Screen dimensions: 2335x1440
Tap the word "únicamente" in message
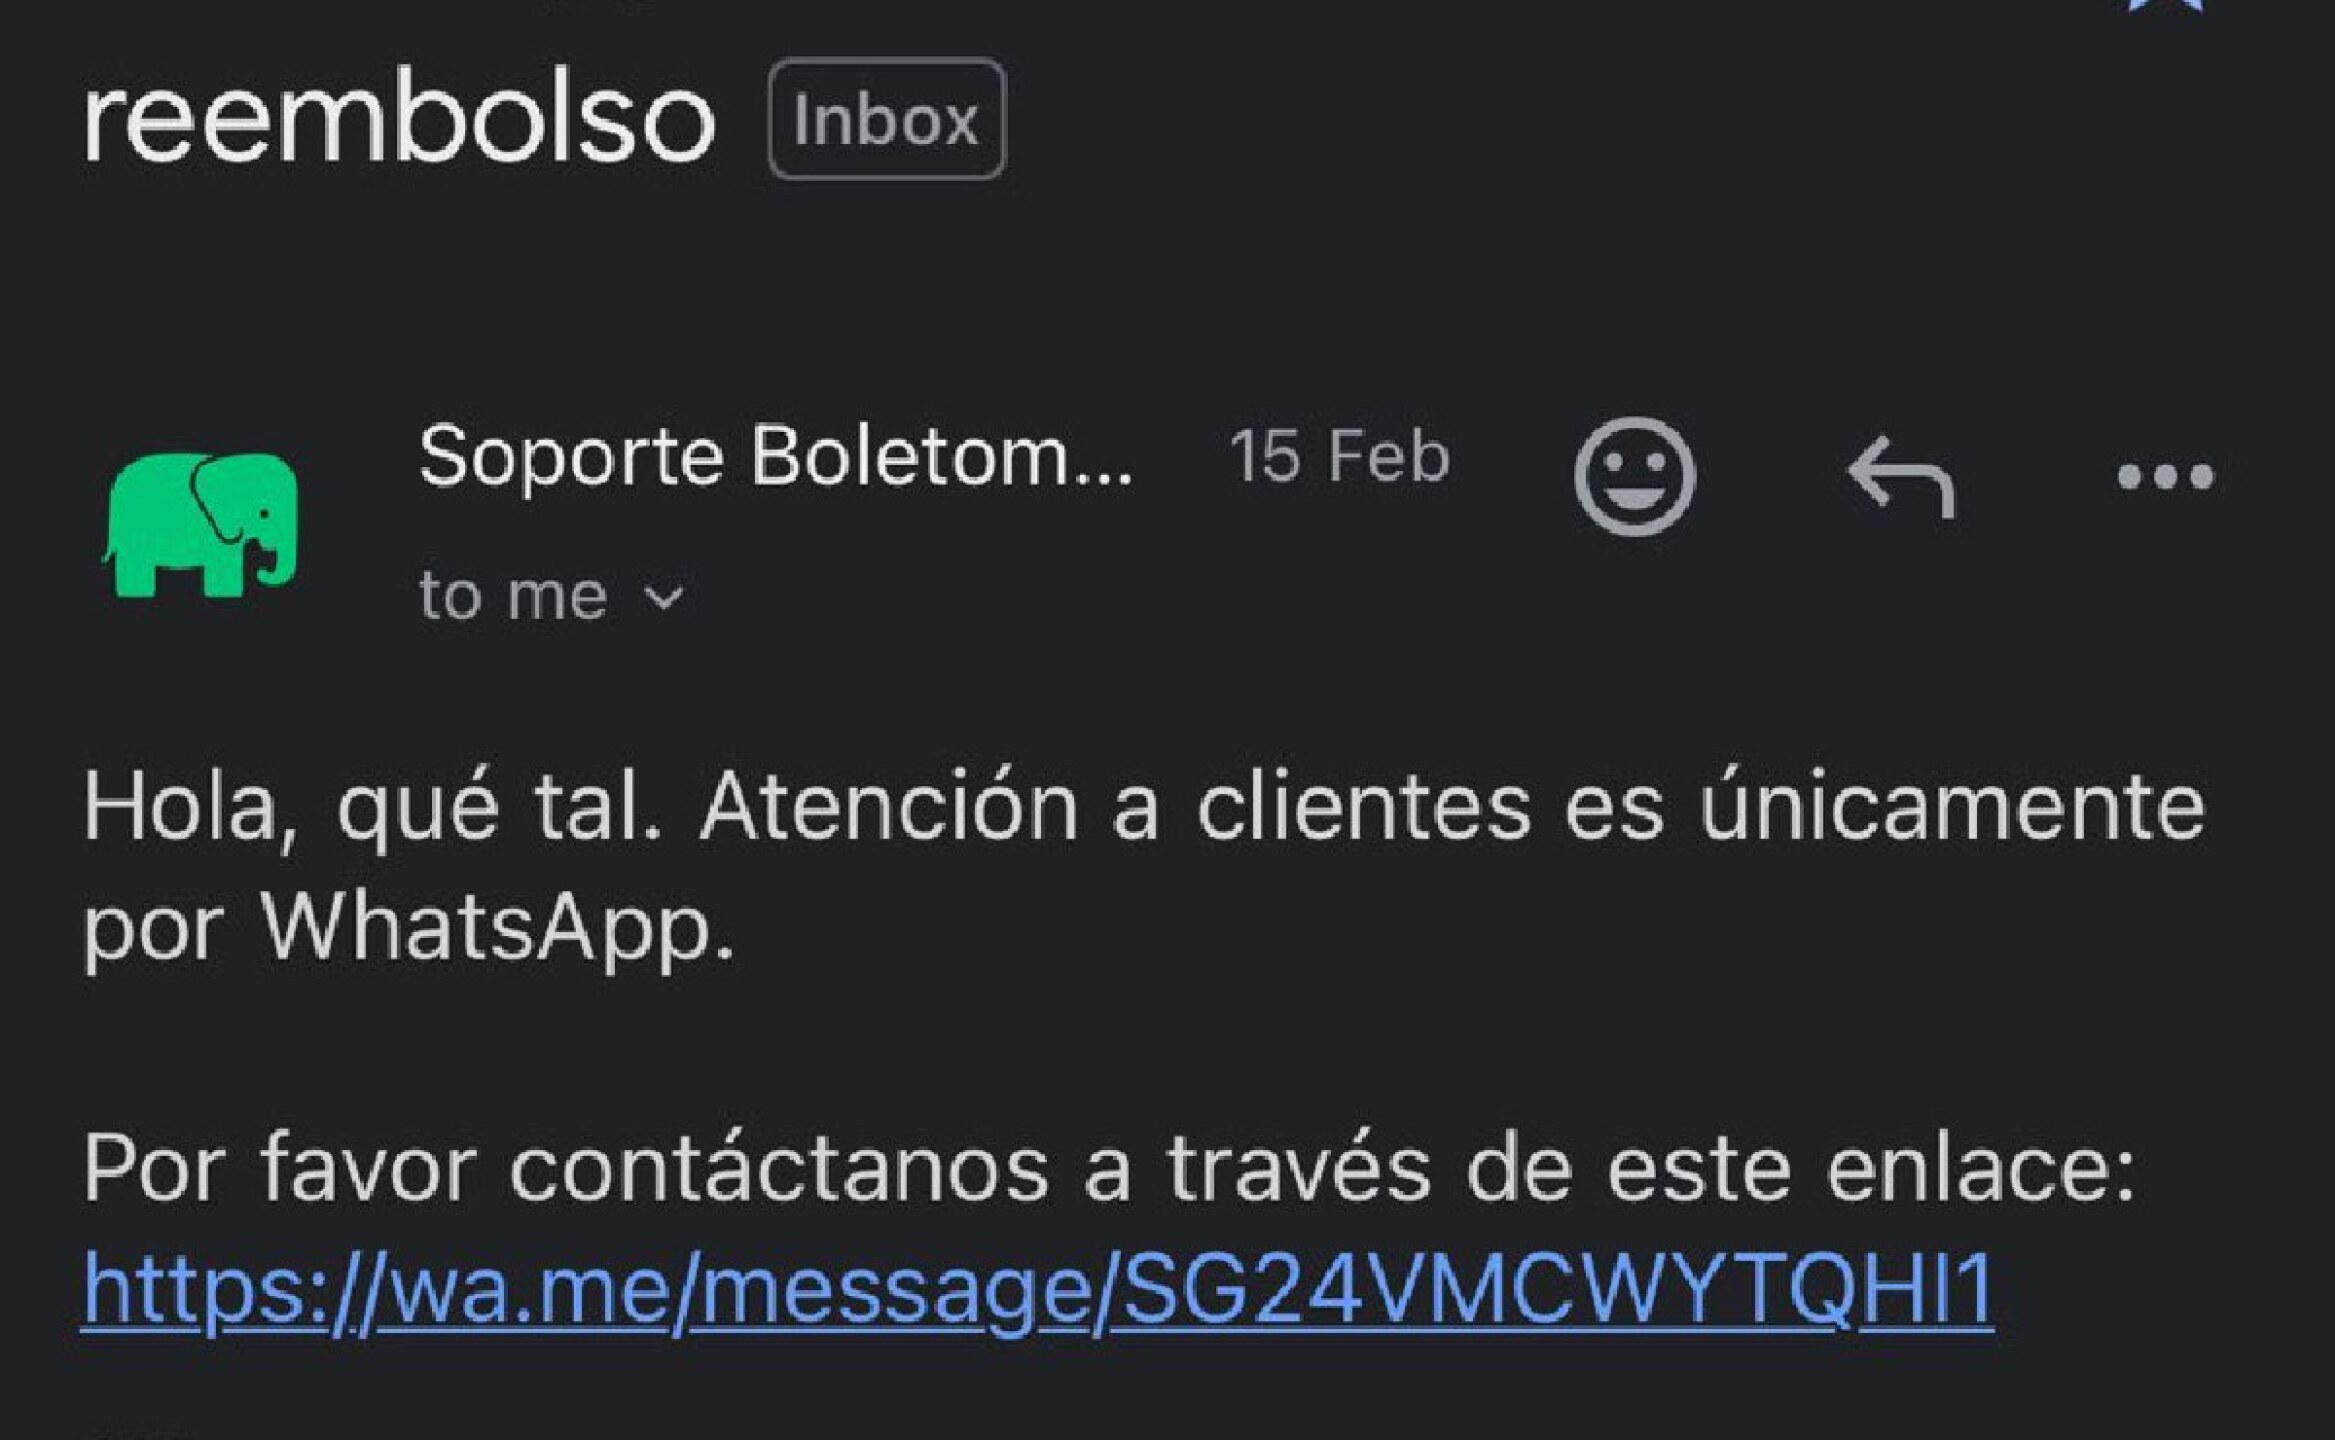pos(1952,808)
